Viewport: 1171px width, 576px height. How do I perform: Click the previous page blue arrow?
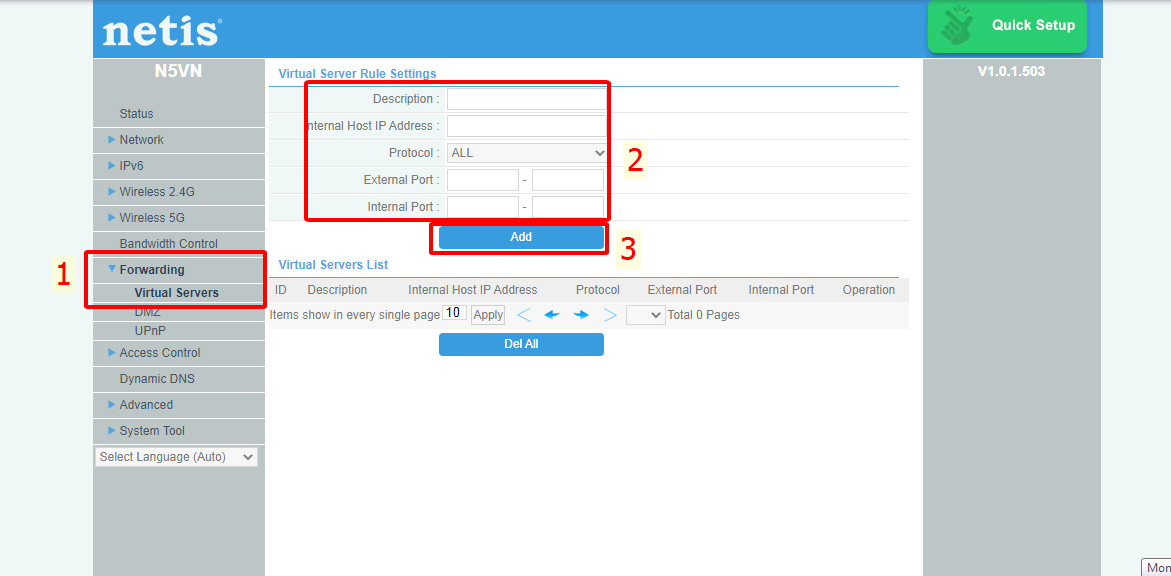point(551,314)
